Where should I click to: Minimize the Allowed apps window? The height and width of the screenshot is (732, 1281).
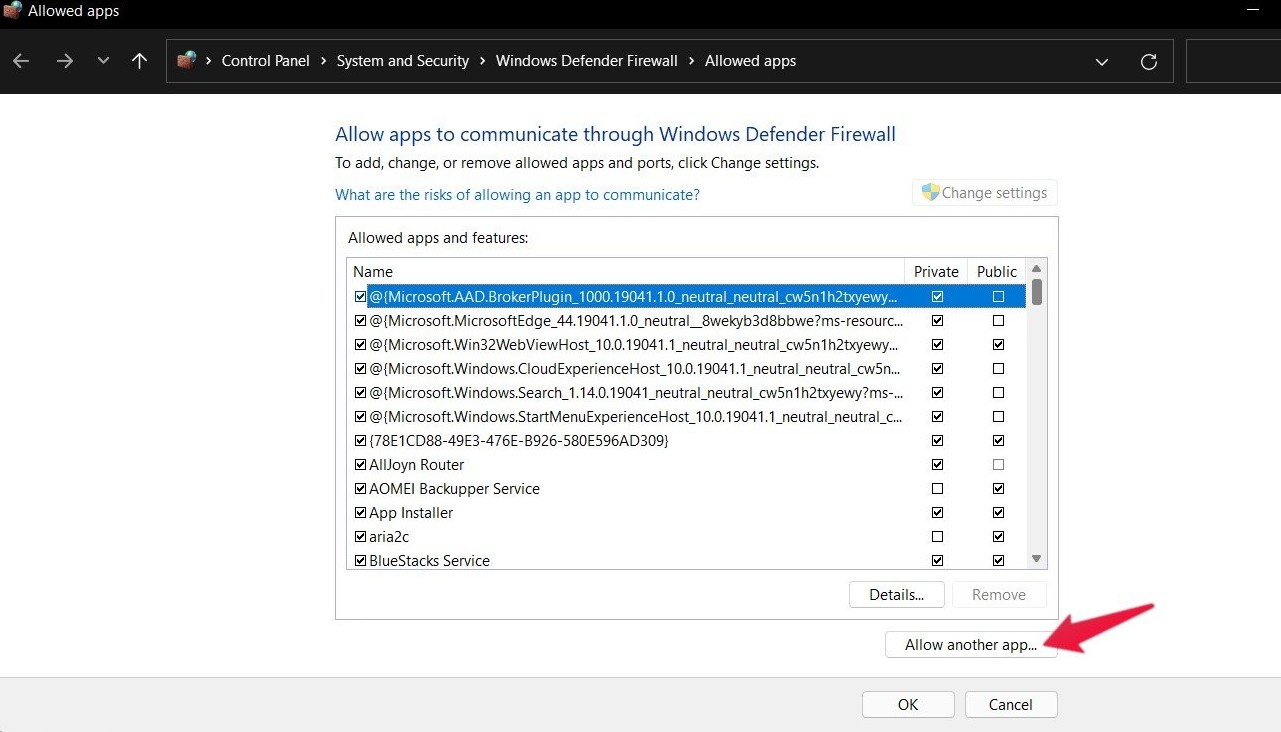(1253, 11)
